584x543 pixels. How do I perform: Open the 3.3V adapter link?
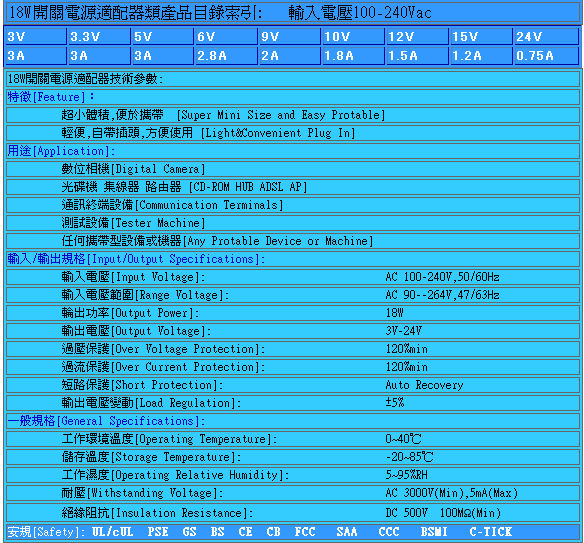(x=99, y=36)
